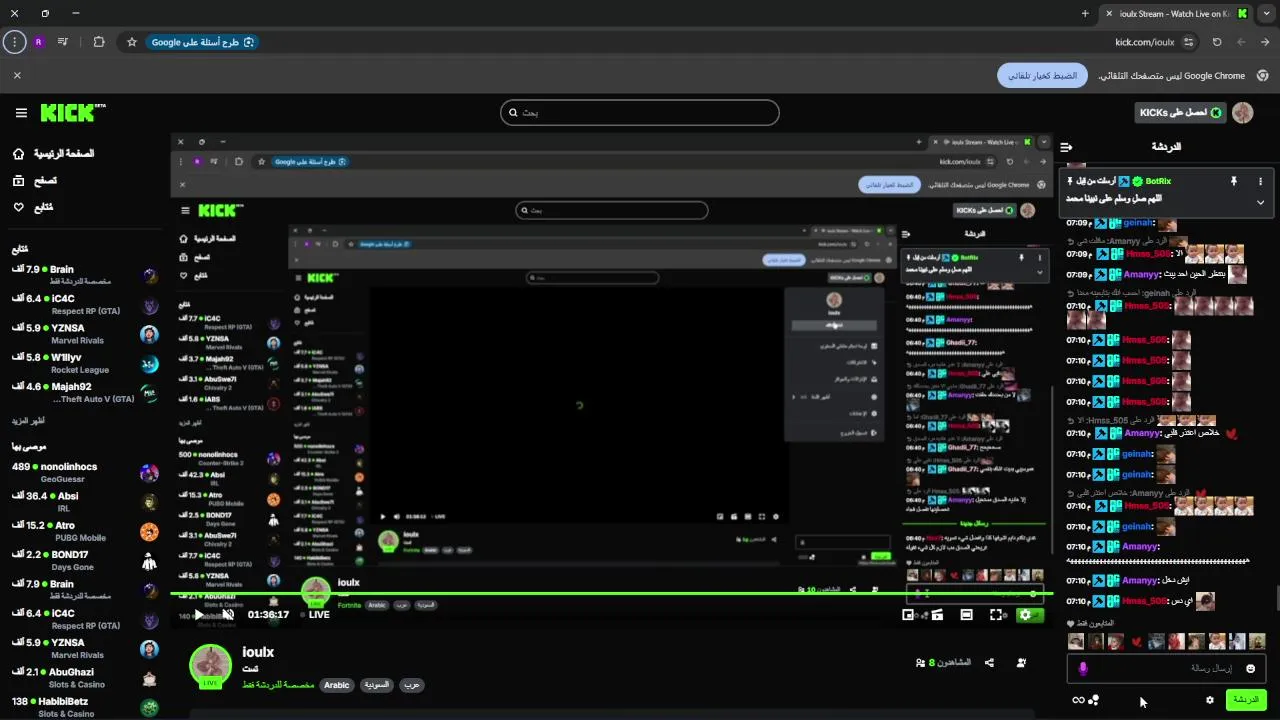Open the Kick hamburger sidebar menu
The width and height of the screenshot is (1280, 720).
coord(21,113)
